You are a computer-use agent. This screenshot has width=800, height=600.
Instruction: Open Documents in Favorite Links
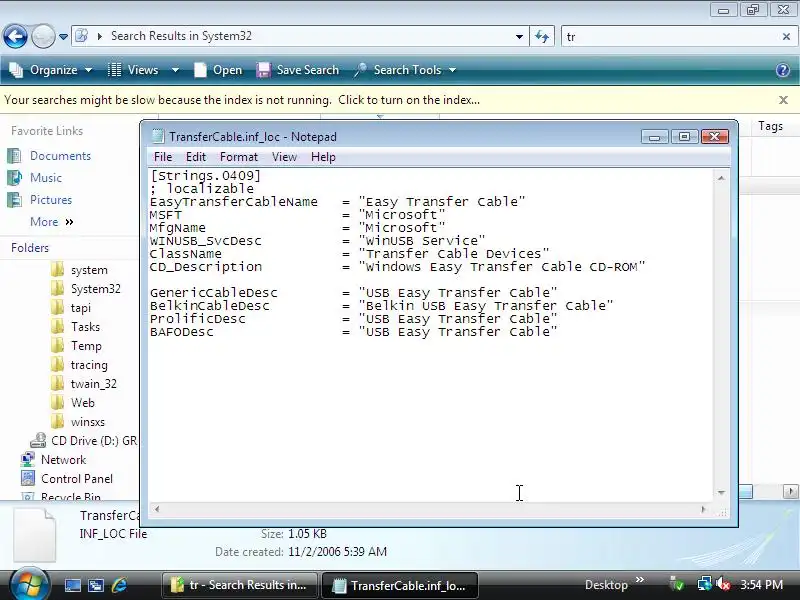coord(50,156)
